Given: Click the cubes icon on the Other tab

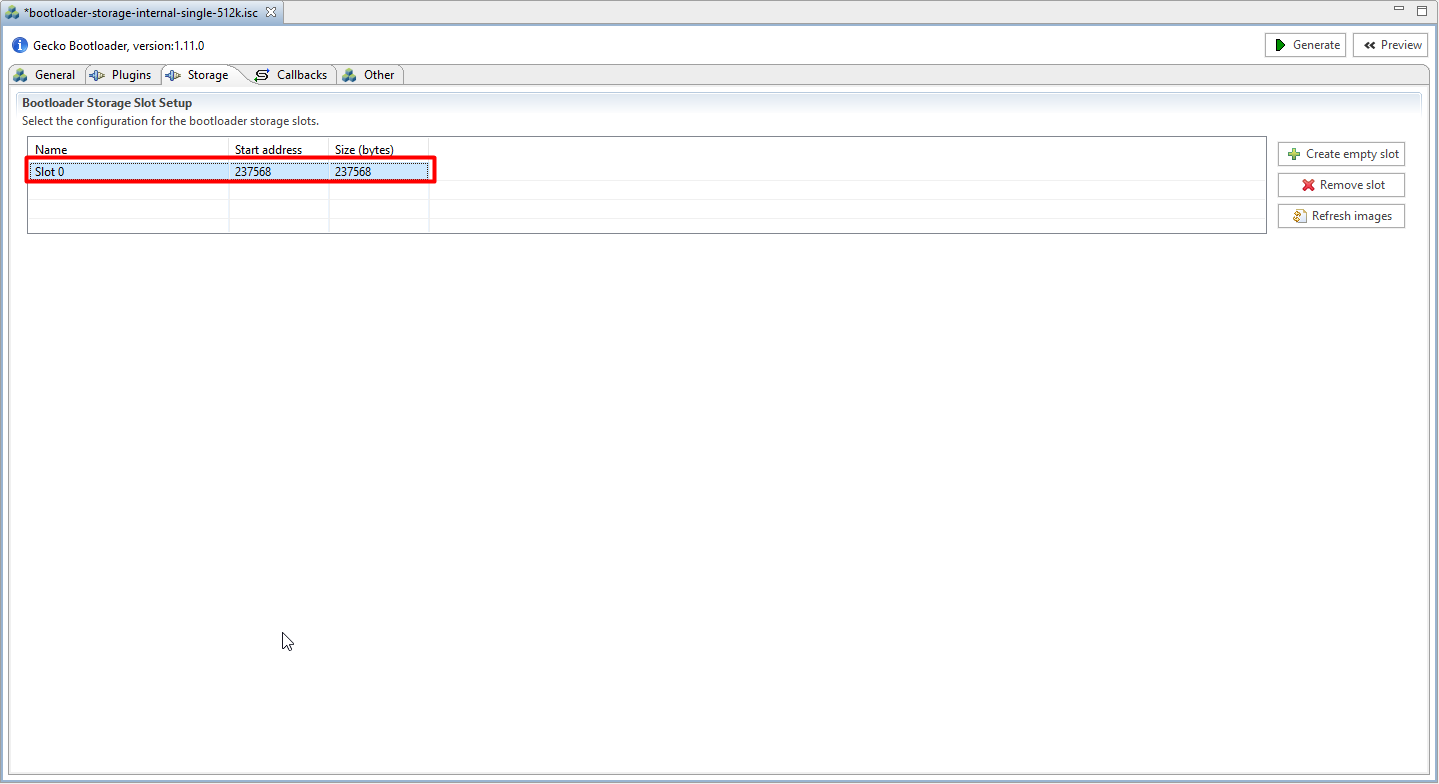Looking at the screenshot, I should click(349, 74).
